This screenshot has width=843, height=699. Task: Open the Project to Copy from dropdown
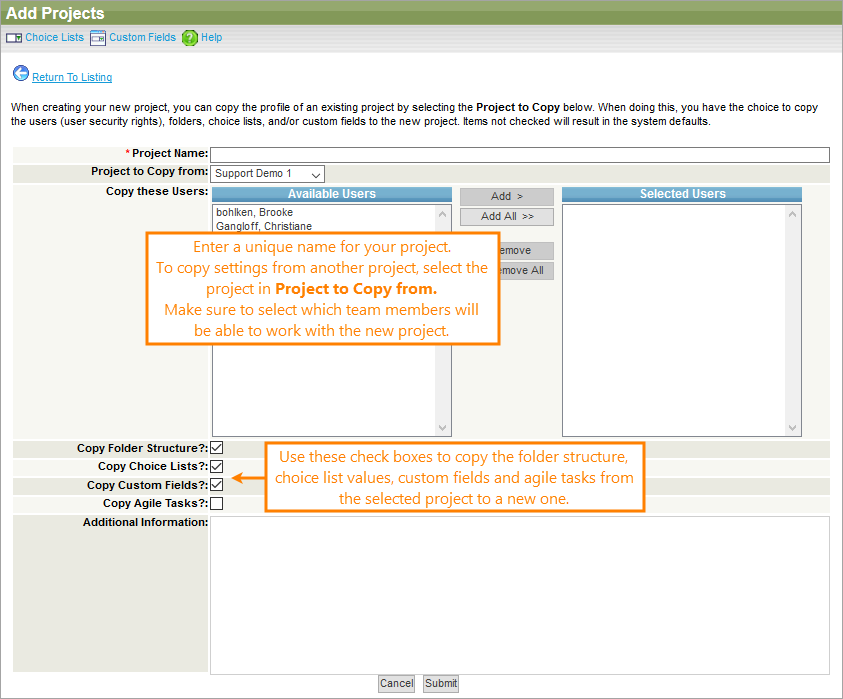pyautogui.click(x=268, y=174)
